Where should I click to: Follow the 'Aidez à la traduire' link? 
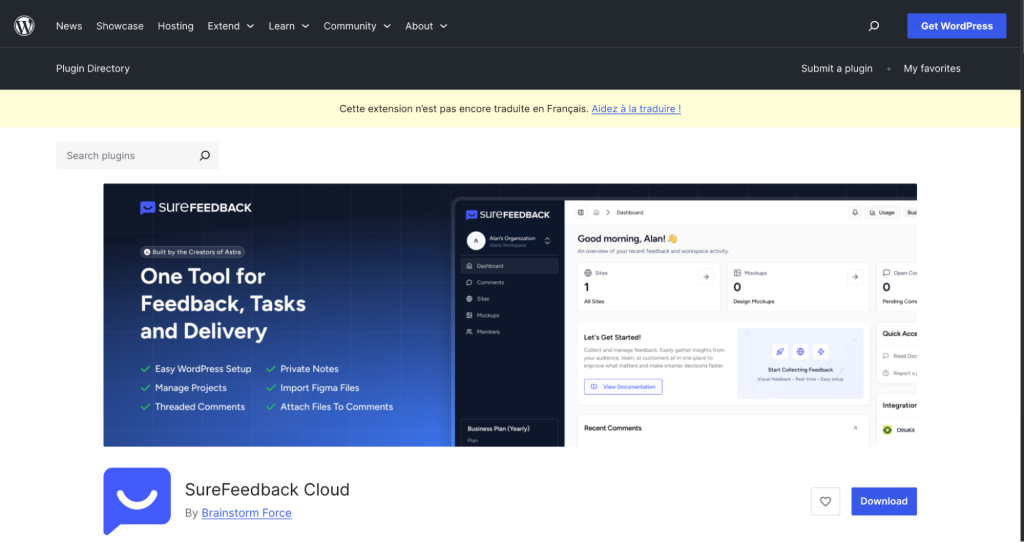coord(636,108)
